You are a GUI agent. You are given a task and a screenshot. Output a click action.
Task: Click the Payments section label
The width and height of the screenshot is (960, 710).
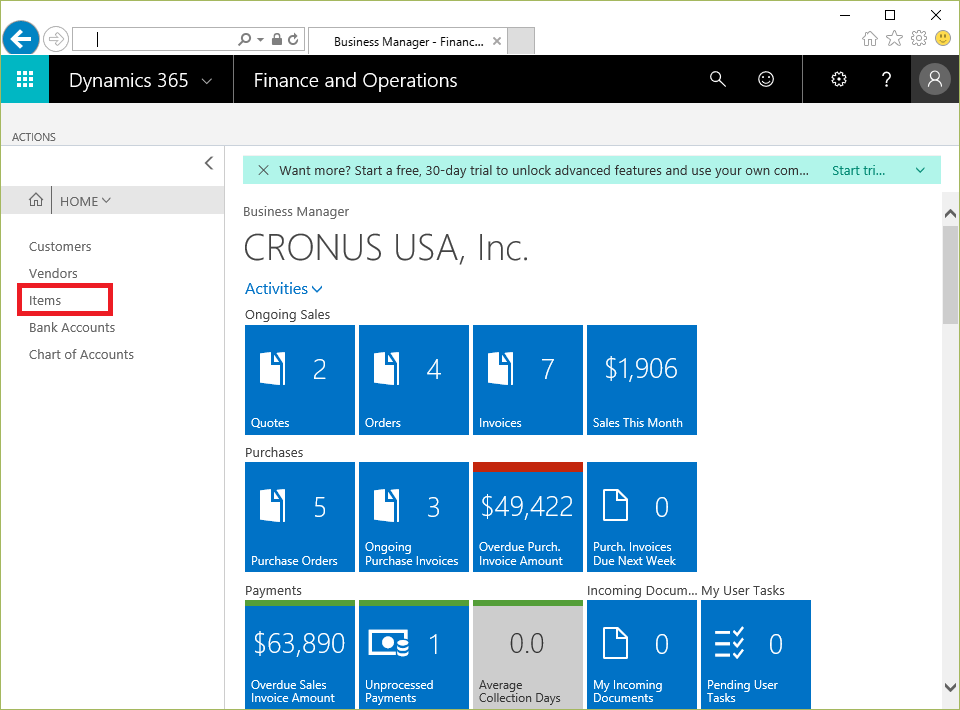273,590
